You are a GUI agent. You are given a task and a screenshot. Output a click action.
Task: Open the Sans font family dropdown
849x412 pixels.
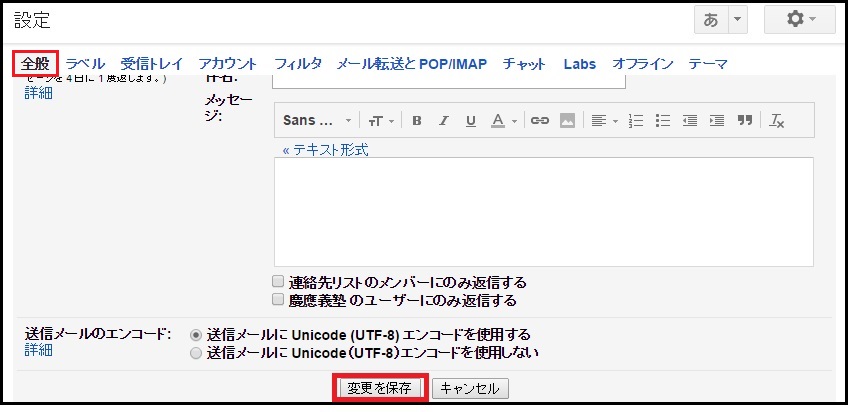[317, 121]
